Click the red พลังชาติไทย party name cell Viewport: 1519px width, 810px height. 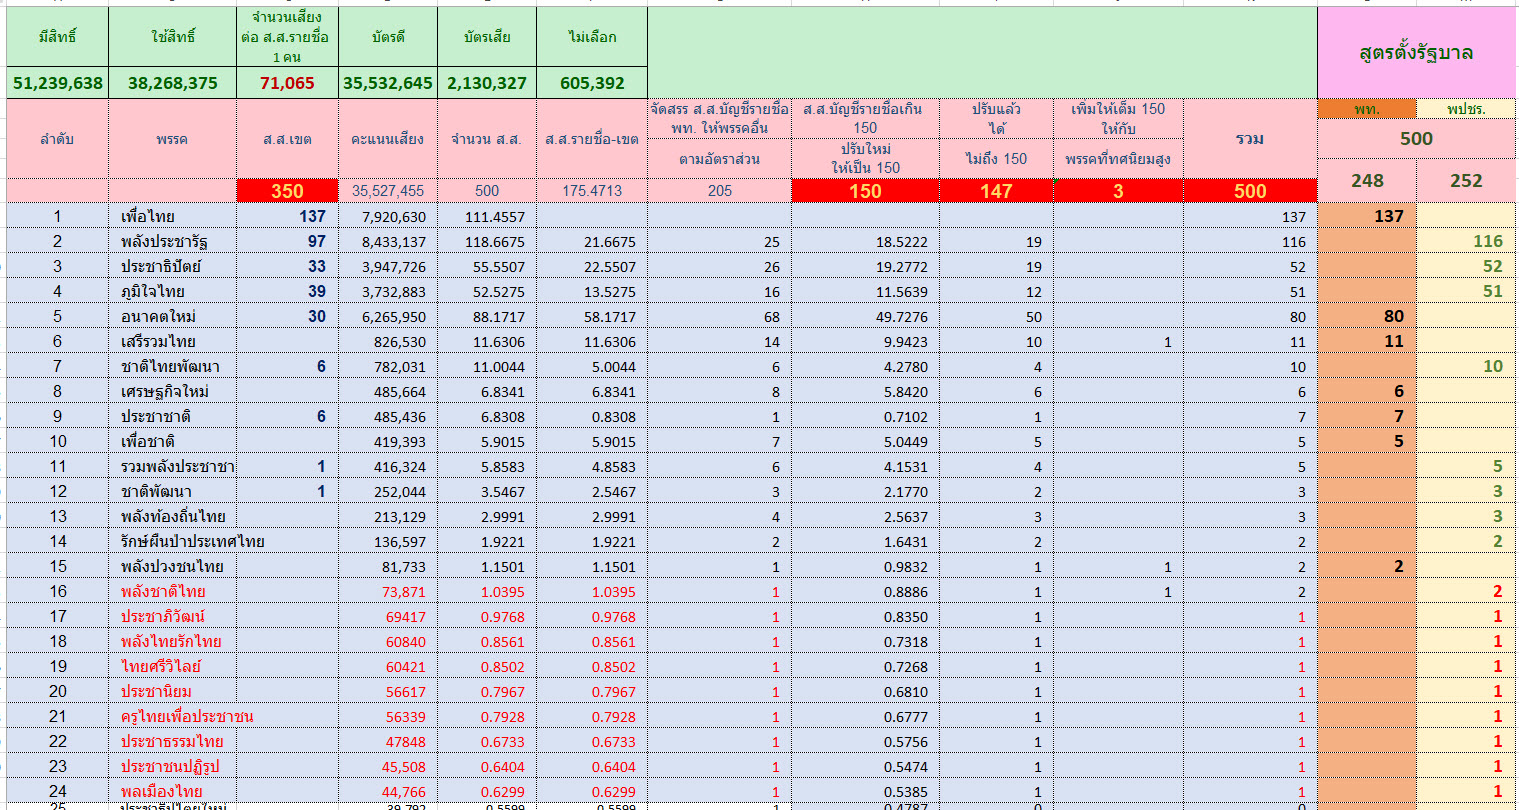click(172, 591)
